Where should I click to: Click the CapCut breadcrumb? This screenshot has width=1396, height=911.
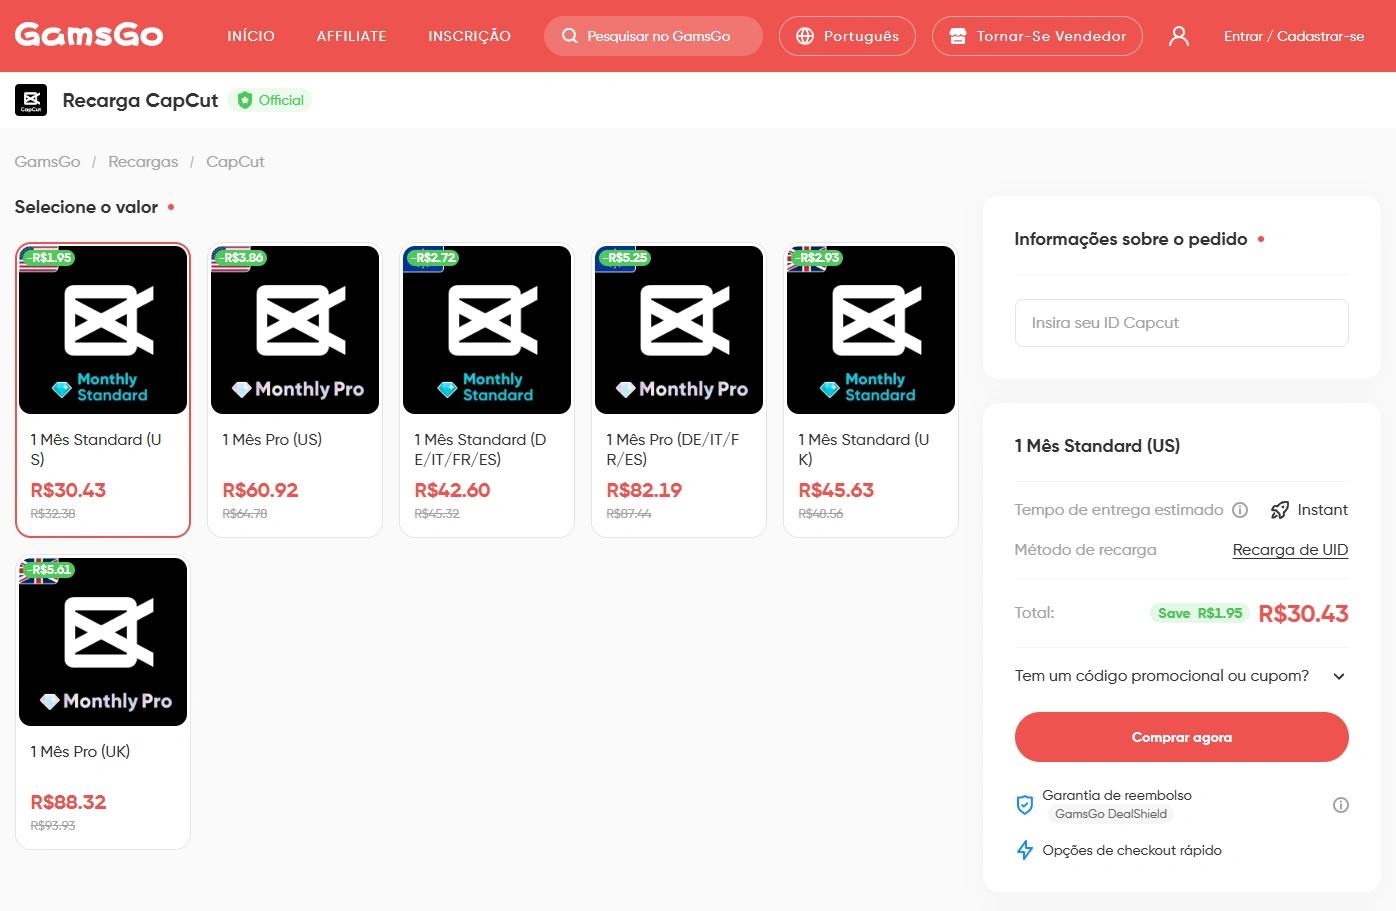(235, 162)
